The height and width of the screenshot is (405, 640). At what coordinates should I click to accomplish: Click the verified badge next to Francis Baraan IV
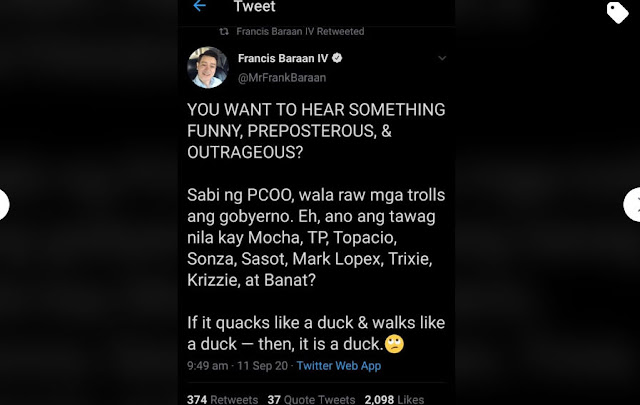pos(336,57)
